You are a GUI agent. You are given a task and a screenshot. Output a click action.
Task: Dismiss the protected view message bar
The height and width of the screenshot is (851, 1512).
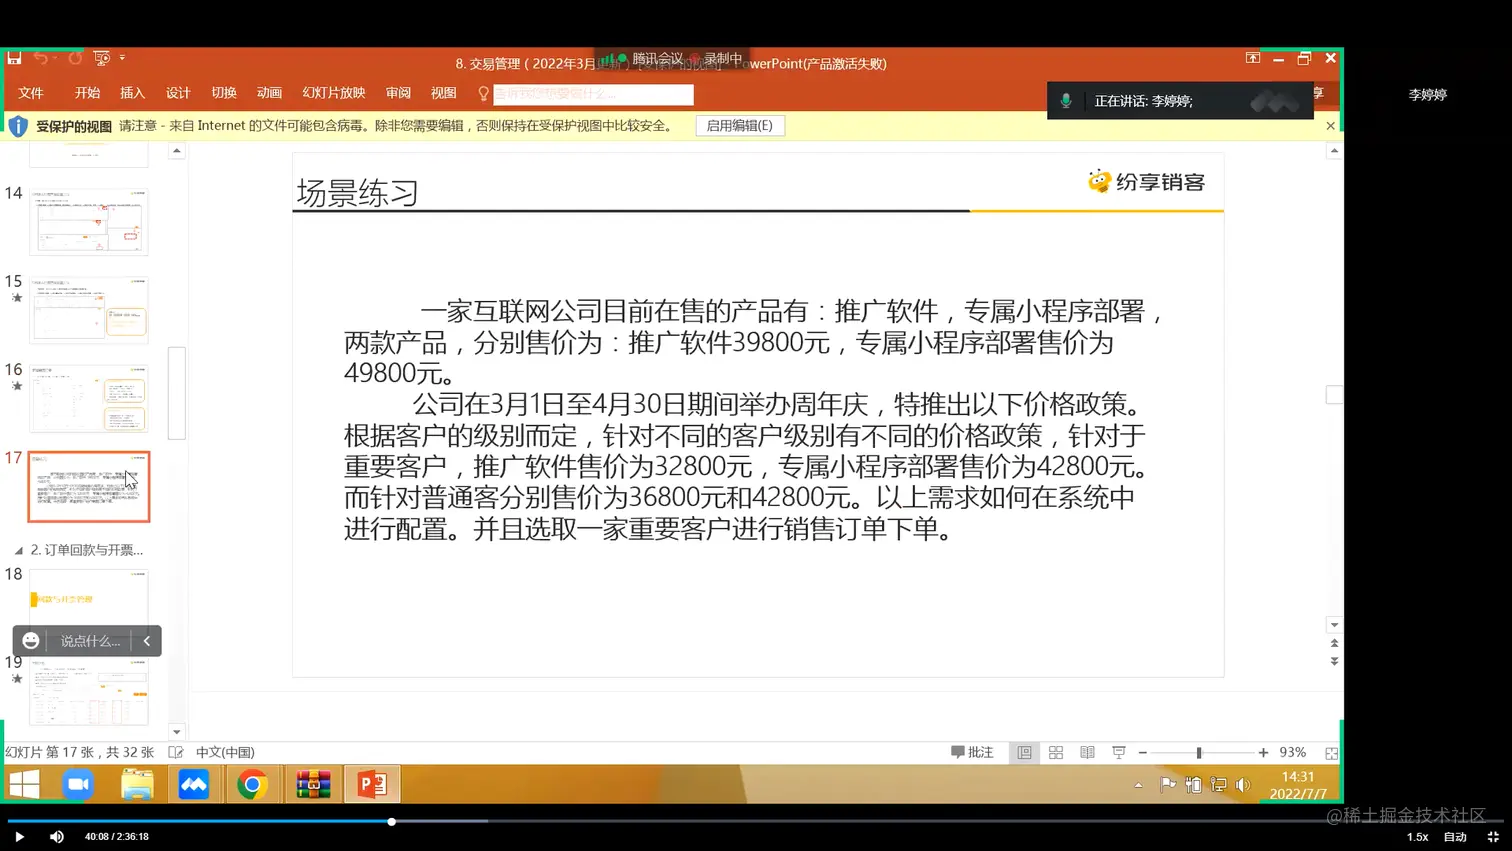(1330, 126)
